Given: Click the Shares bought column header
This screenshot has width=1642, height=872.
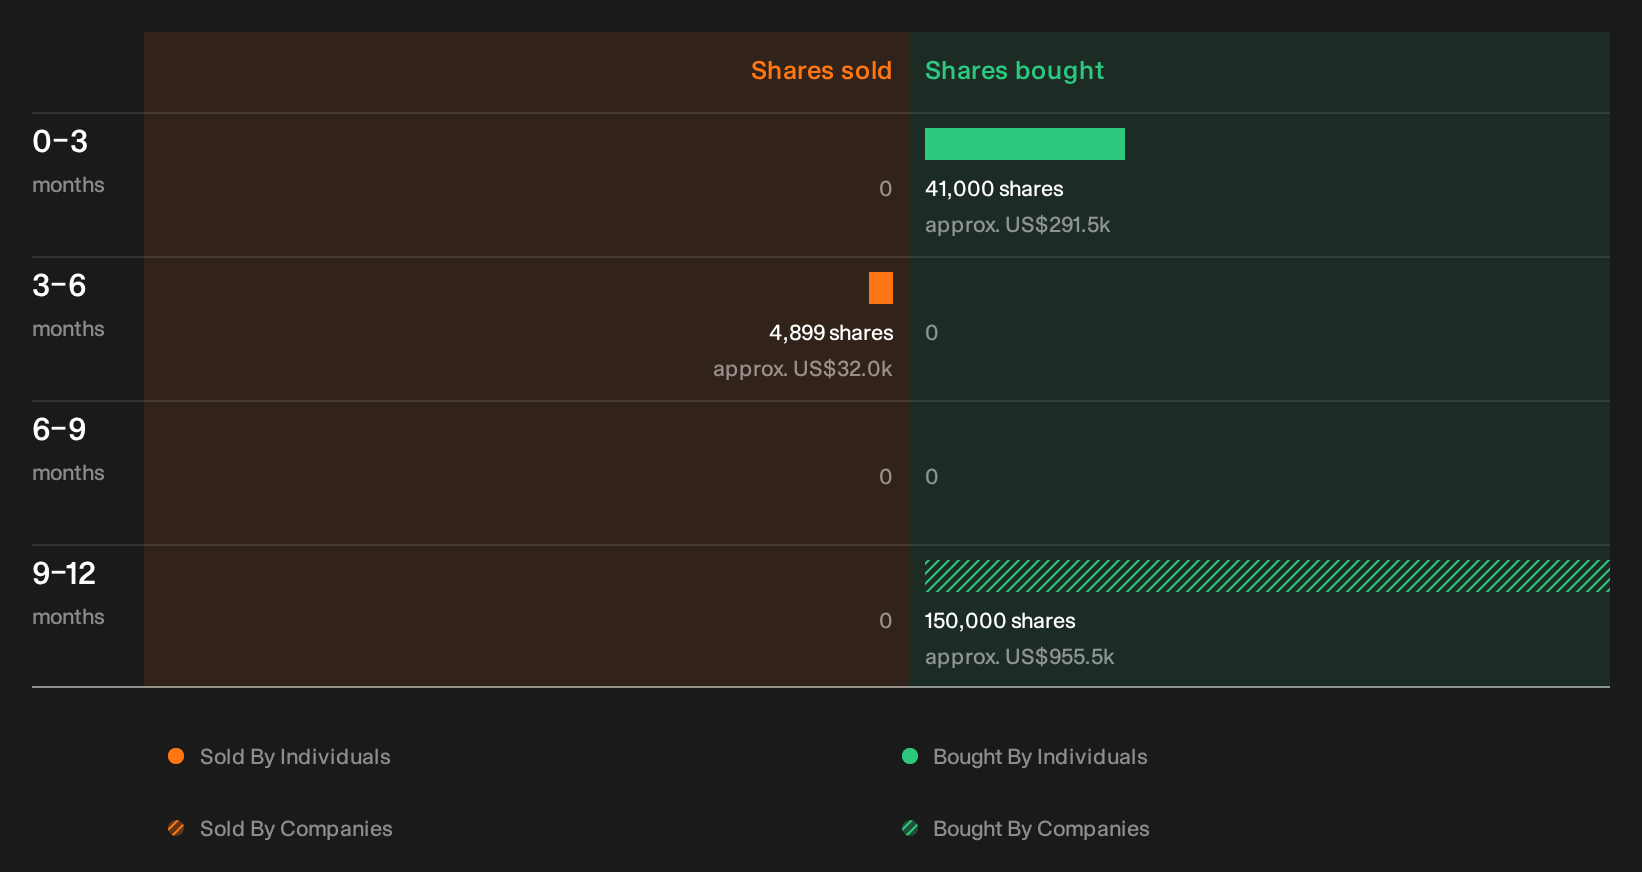Looking at the screenshot, I should tap(1014, 71).
